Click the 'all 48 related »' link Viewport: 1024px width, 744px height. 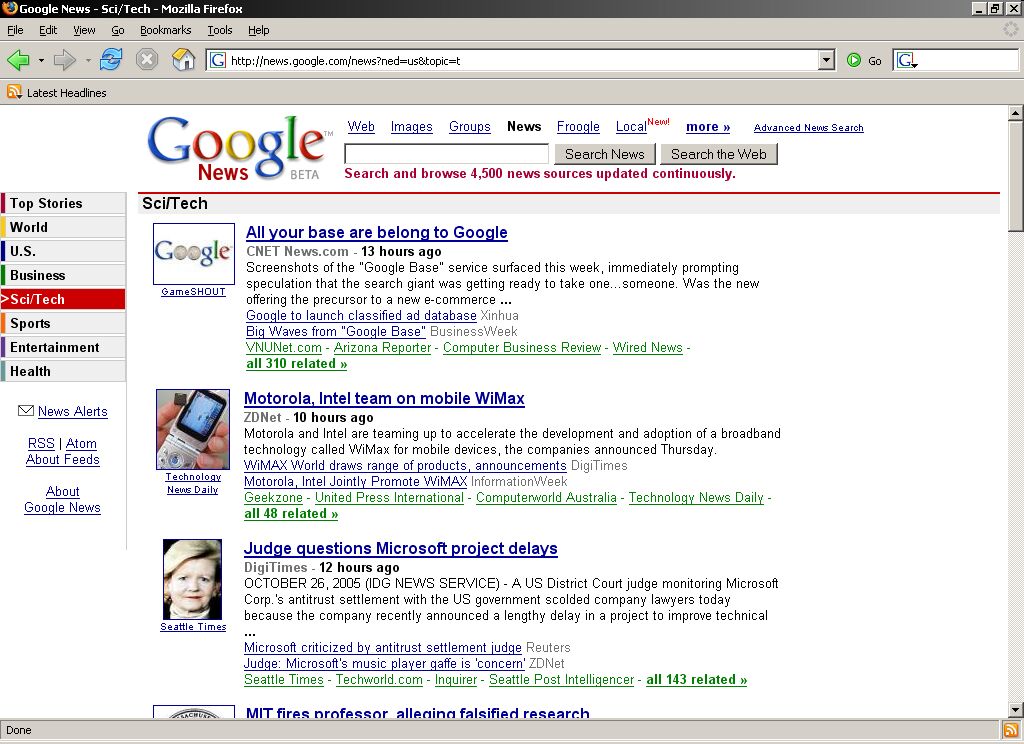(291, 514)
